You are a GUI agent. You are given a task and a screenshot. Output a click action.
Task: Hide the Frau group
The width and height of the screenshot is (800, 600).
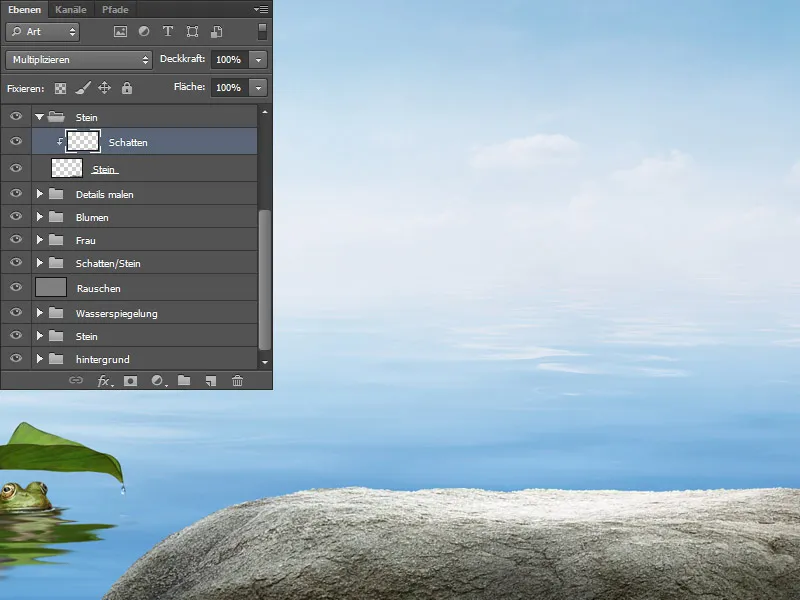16,239
